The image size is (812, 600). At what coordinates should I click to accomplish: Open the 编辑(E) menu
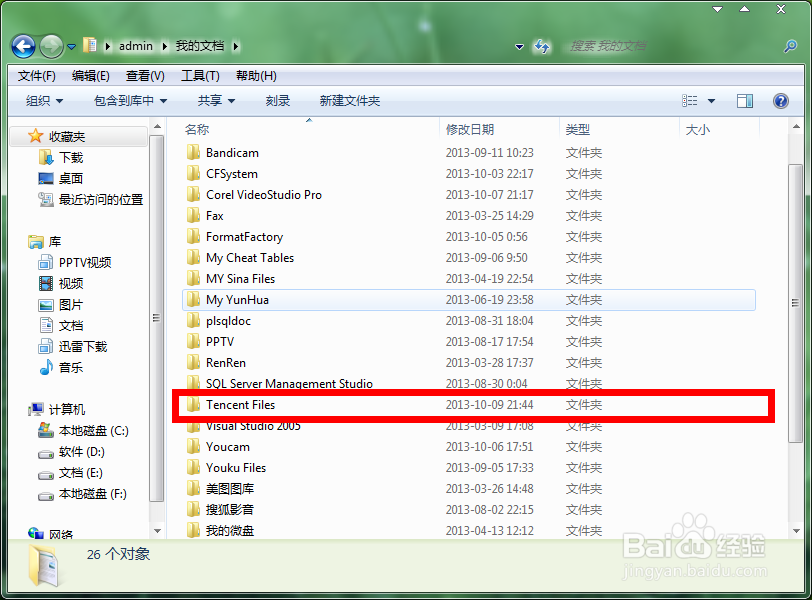point(91,76)
